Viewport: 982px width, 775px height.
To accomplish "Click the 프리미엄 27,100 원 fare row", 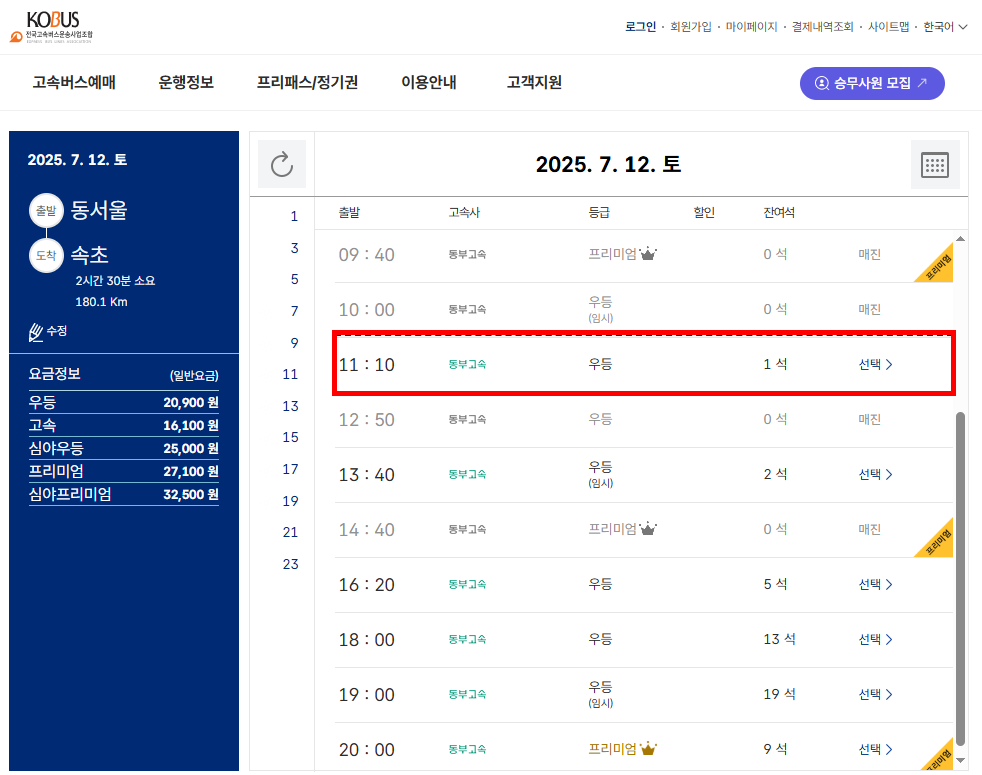I will click(123, 471).
